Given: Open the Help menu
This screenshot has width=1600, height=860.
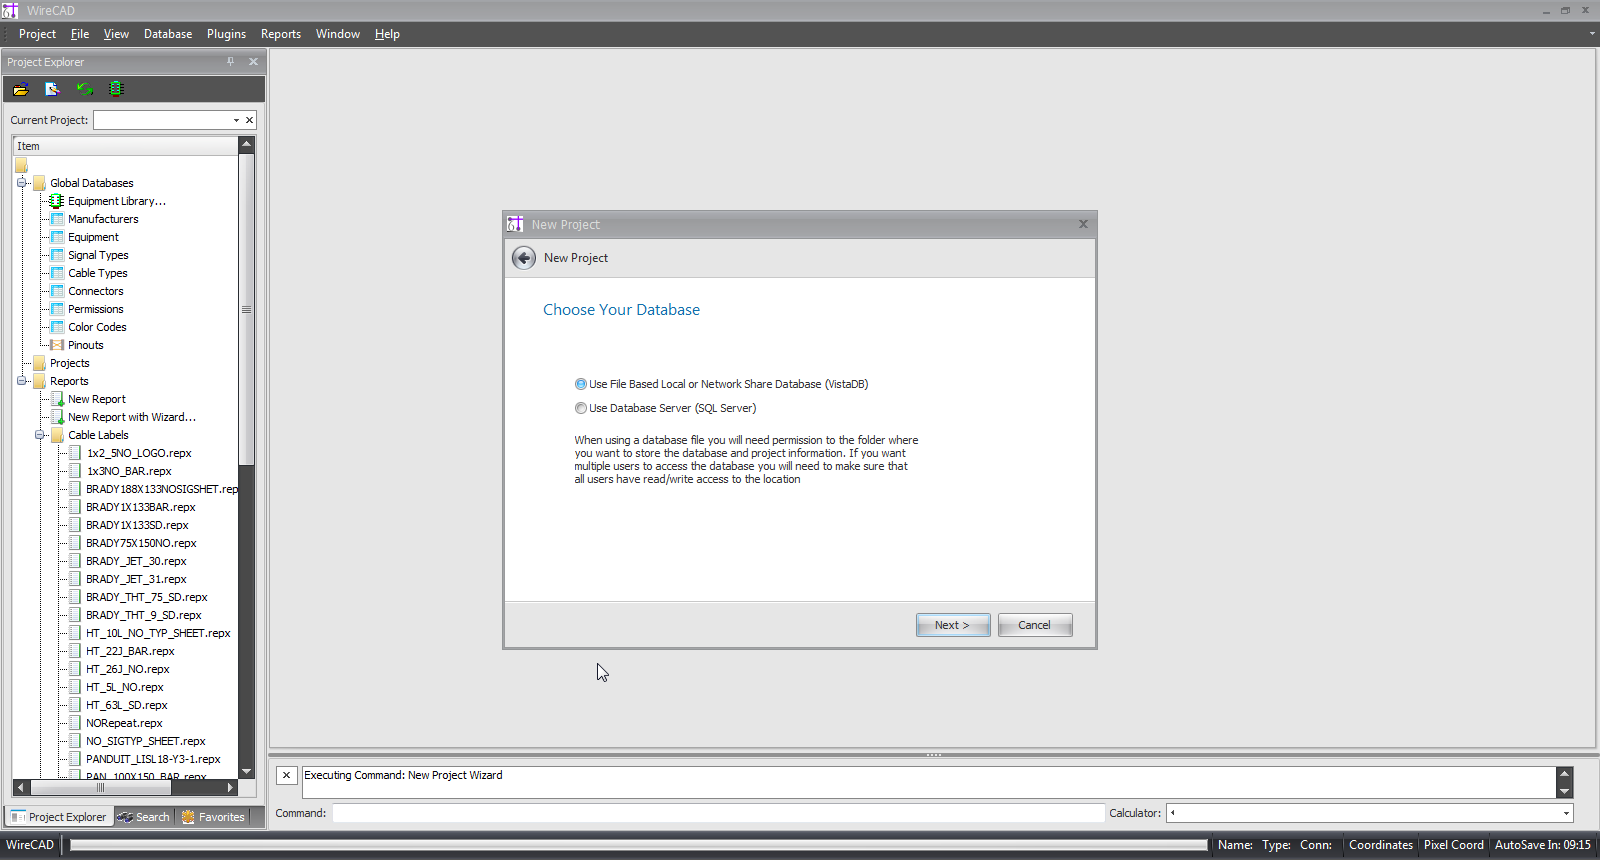Looking at the screenshot, I should (x=387, y=34).
